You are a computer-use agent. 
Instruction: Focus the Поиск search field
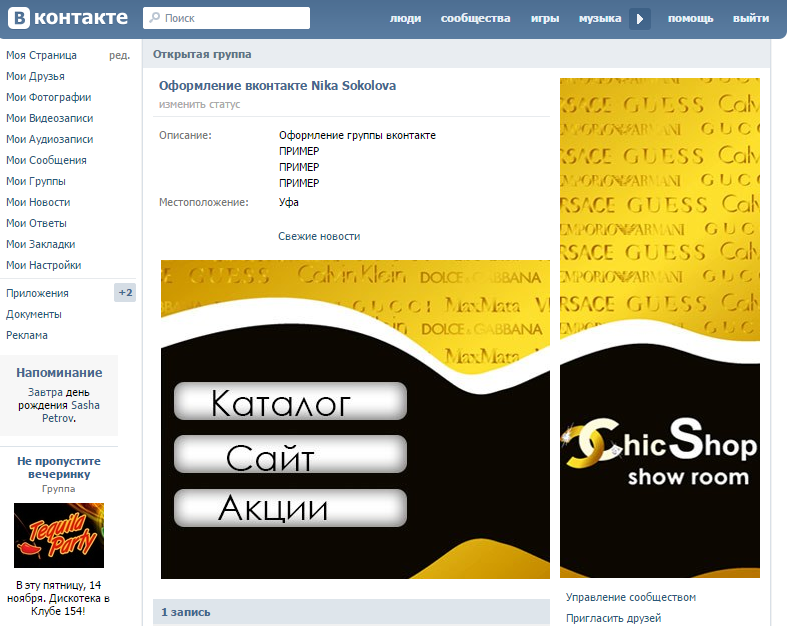pyautogui.click(x=226, y=18)
